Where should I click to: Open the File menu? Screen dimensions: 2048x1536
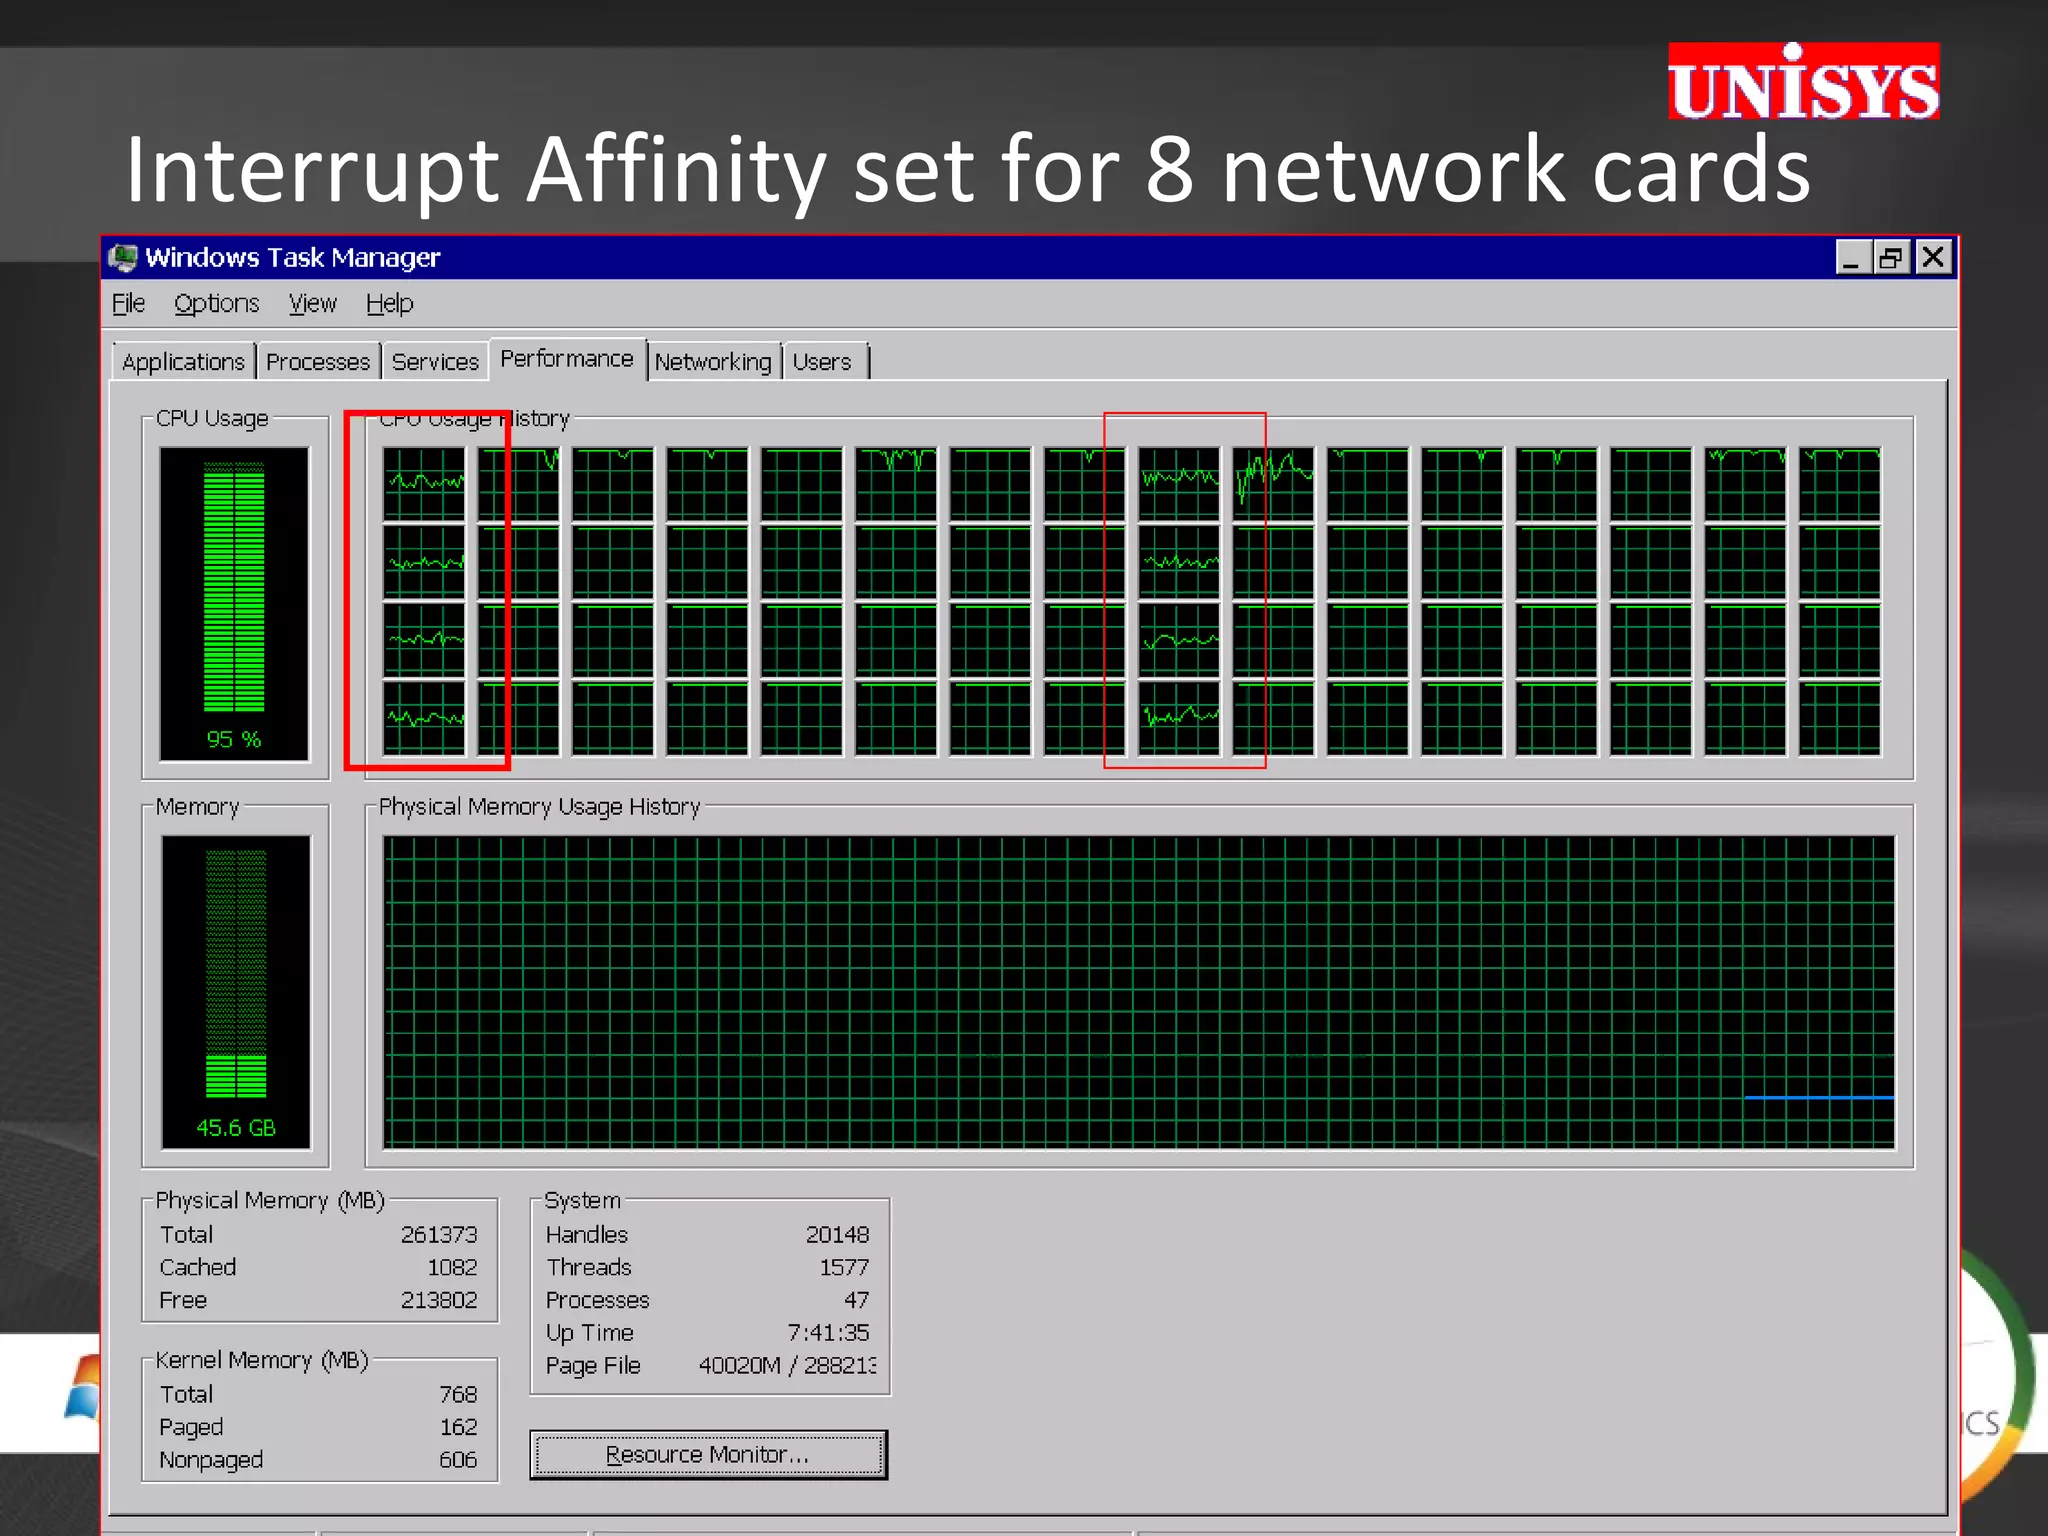tap(128, 303)
